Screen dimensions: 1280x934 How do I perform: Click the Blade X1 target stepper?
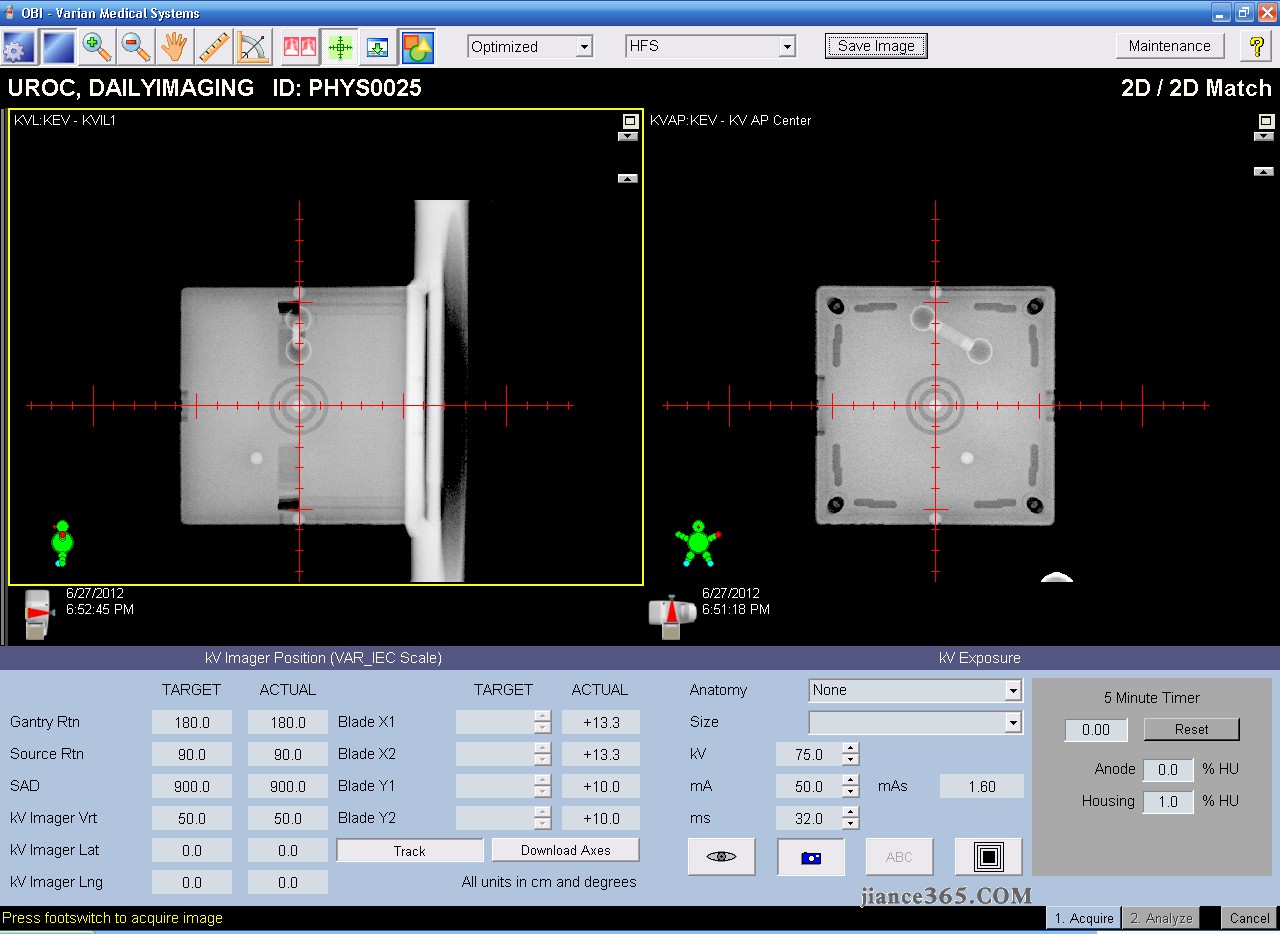(x=542, y=722)
